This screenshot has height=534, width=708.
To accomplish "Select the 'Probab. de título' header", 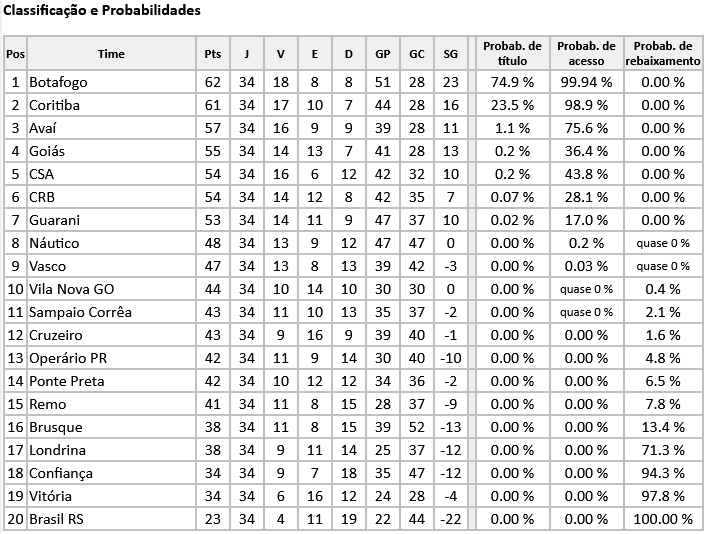I will coord(512,54).
